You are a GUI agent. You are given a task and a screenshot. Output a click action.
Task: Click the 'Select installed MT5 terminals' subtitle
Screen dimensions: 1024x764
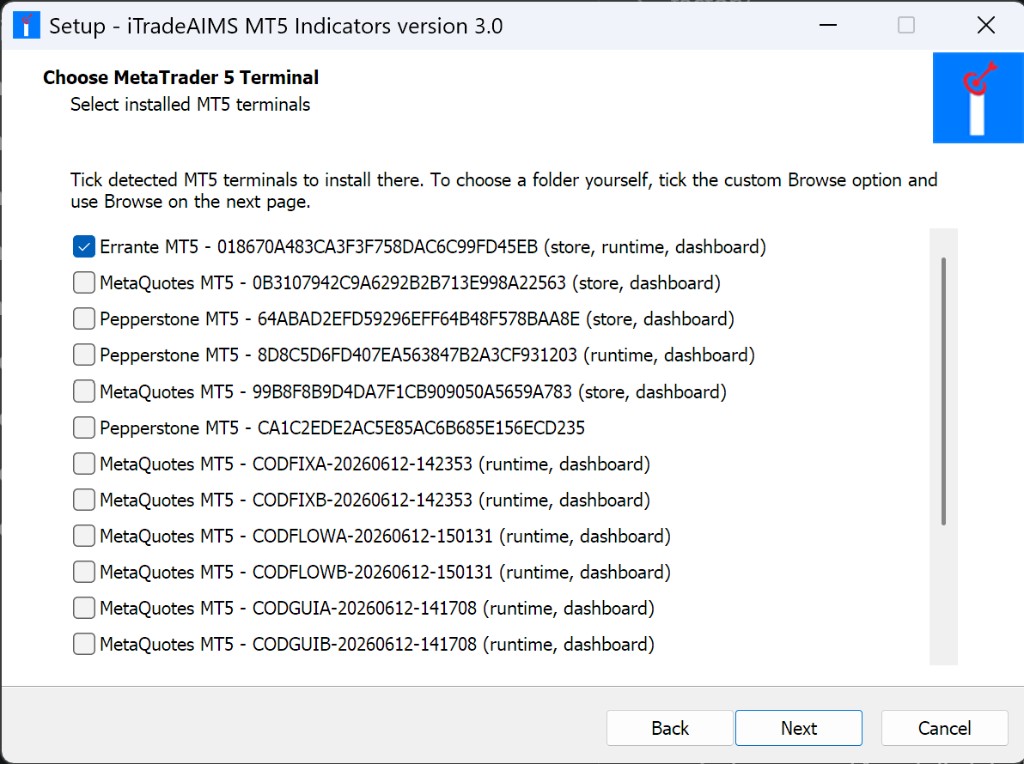pyautogui.click(x=190, y=104)
